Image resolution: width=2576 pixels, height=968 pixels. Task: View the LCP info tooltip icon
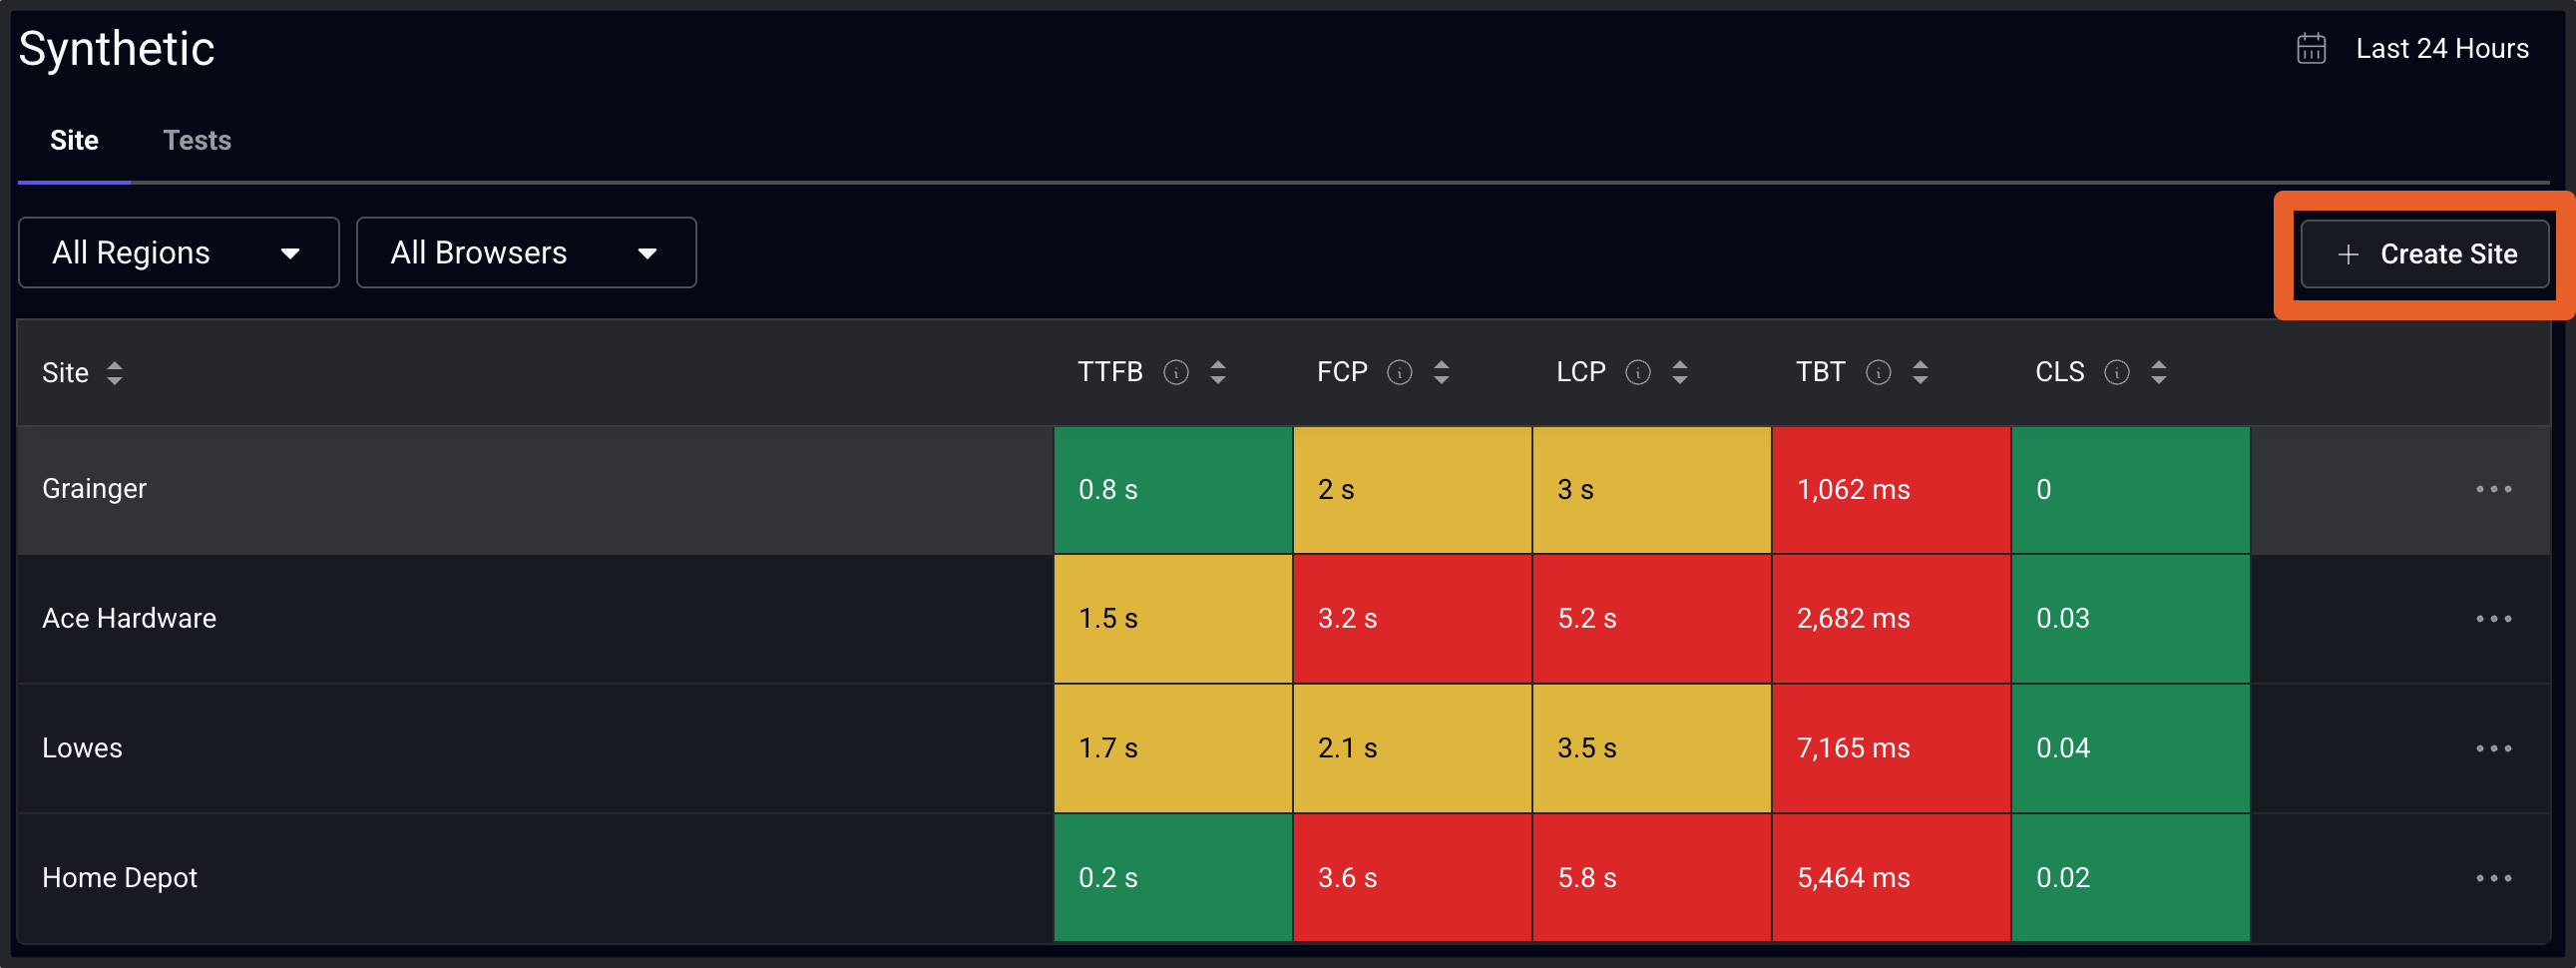pyautogui.click(x=1638, y=372)
